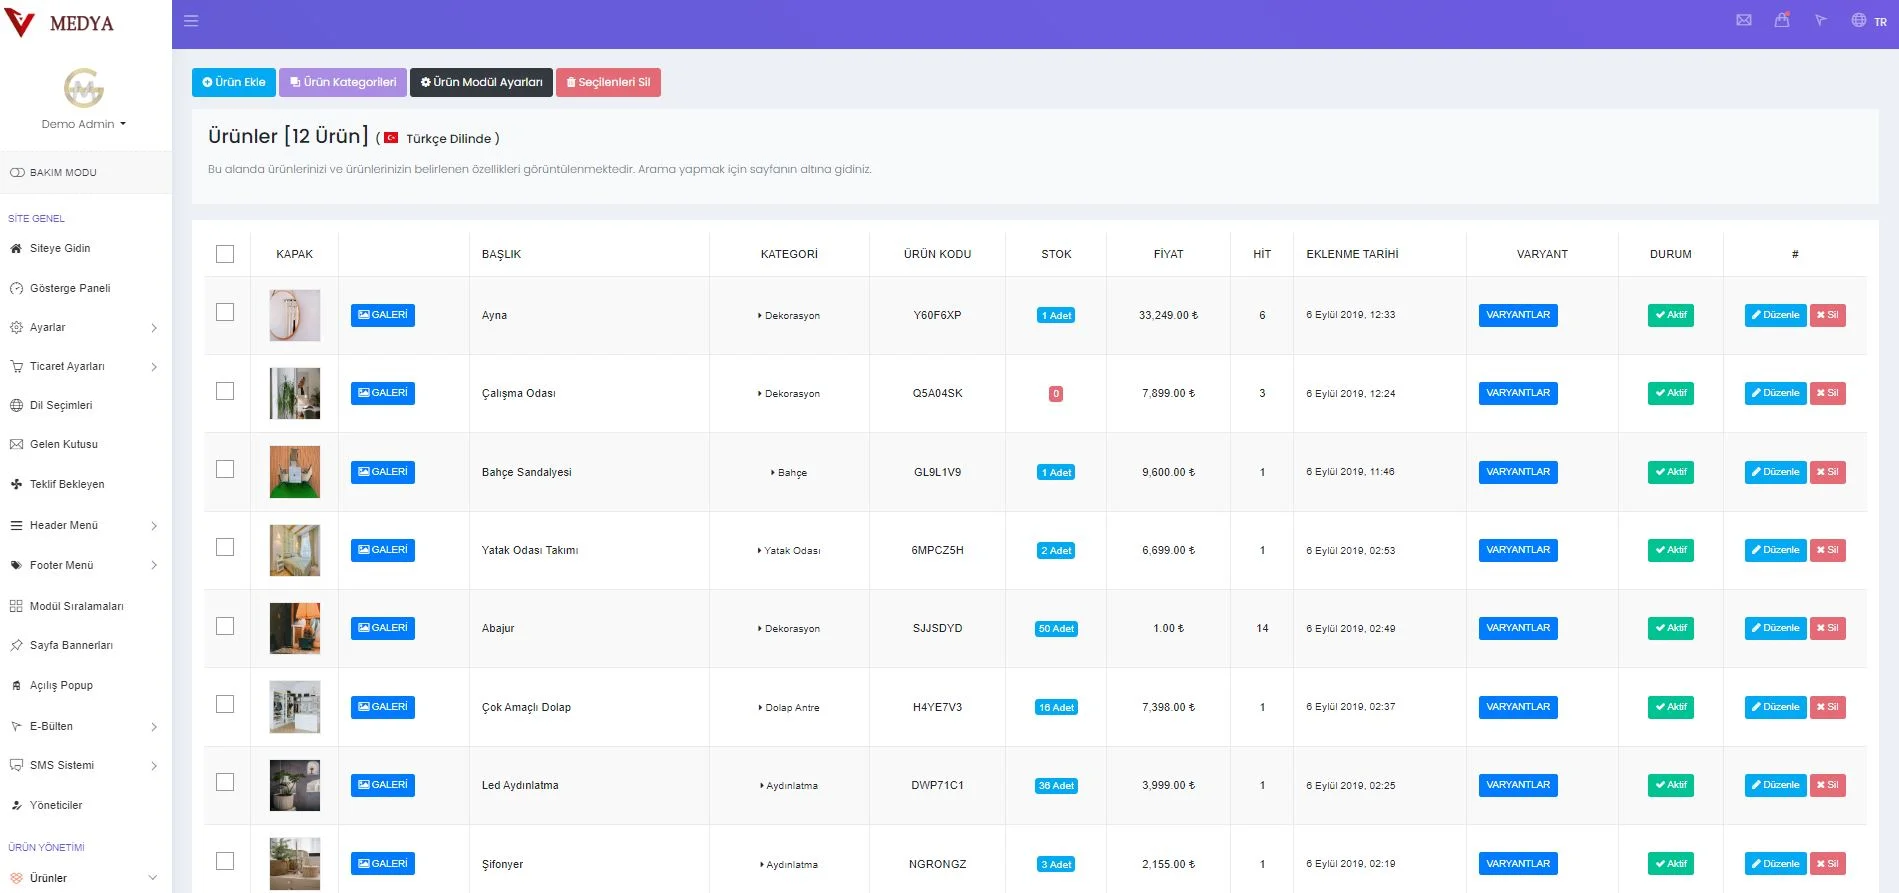Click the hamburger menu icon in top bar
Image resolution: width=1899 pixels, height=893 pixels.
click(x=191, y=21)
